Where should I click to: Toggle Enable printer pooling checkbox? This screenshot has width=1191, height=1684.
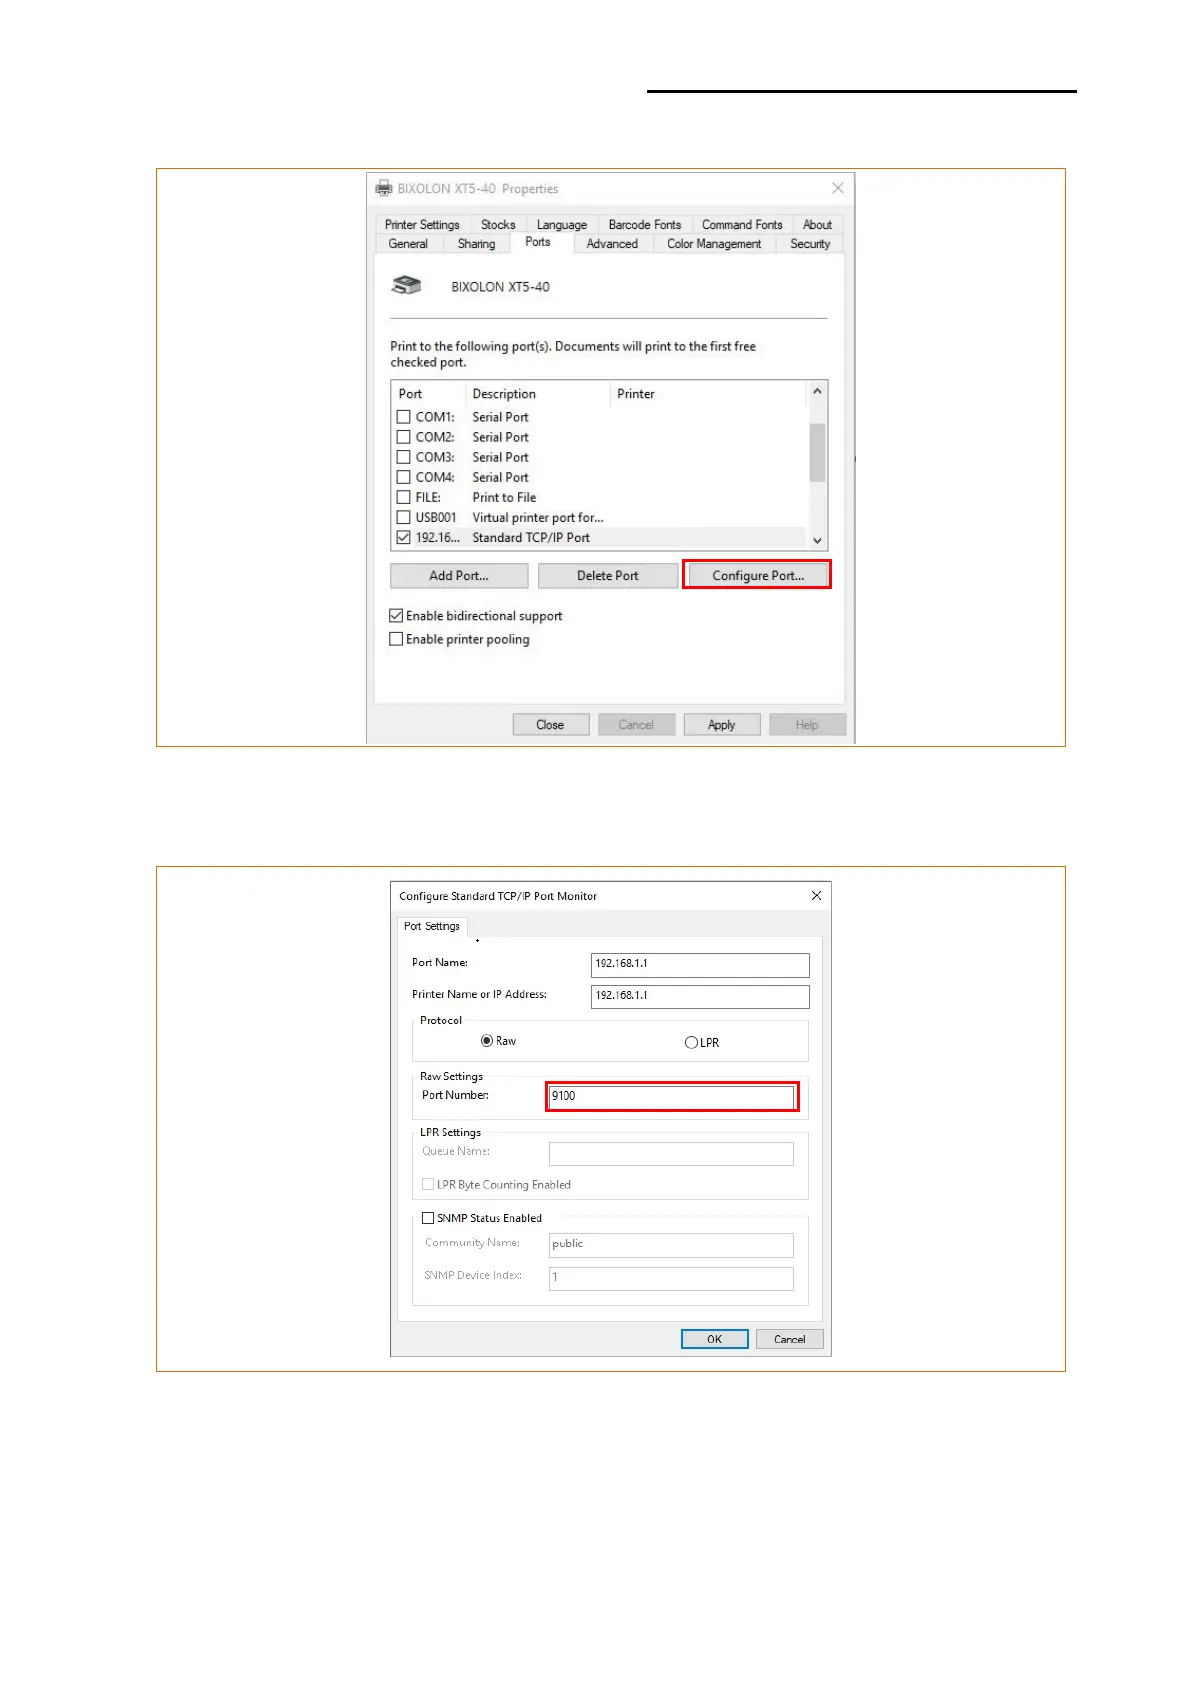[396, 639]
